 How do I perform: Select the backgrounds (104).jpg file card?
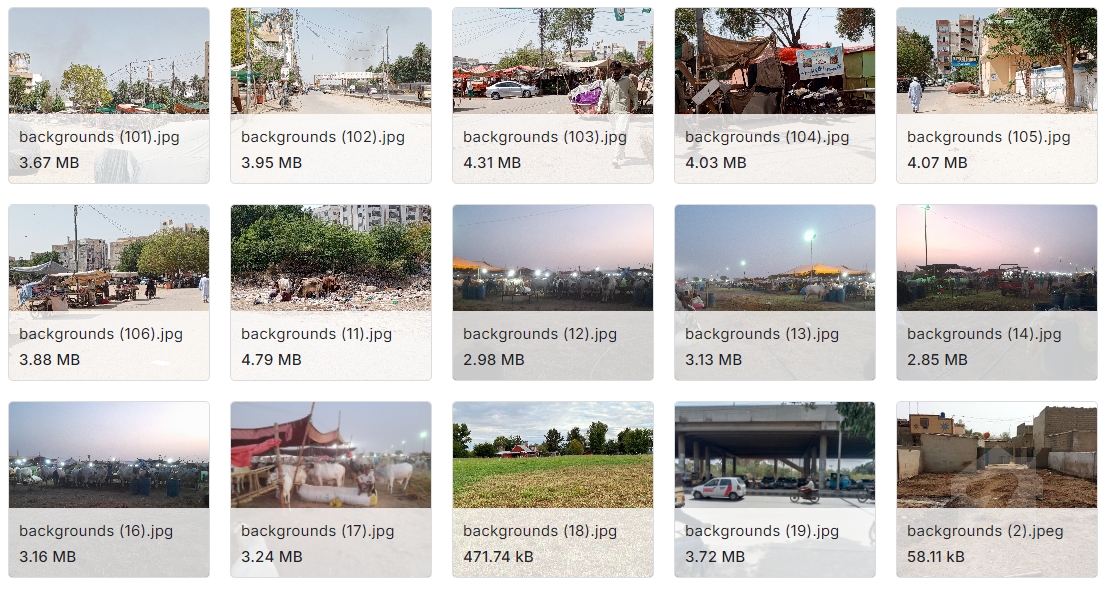point(775,96)
